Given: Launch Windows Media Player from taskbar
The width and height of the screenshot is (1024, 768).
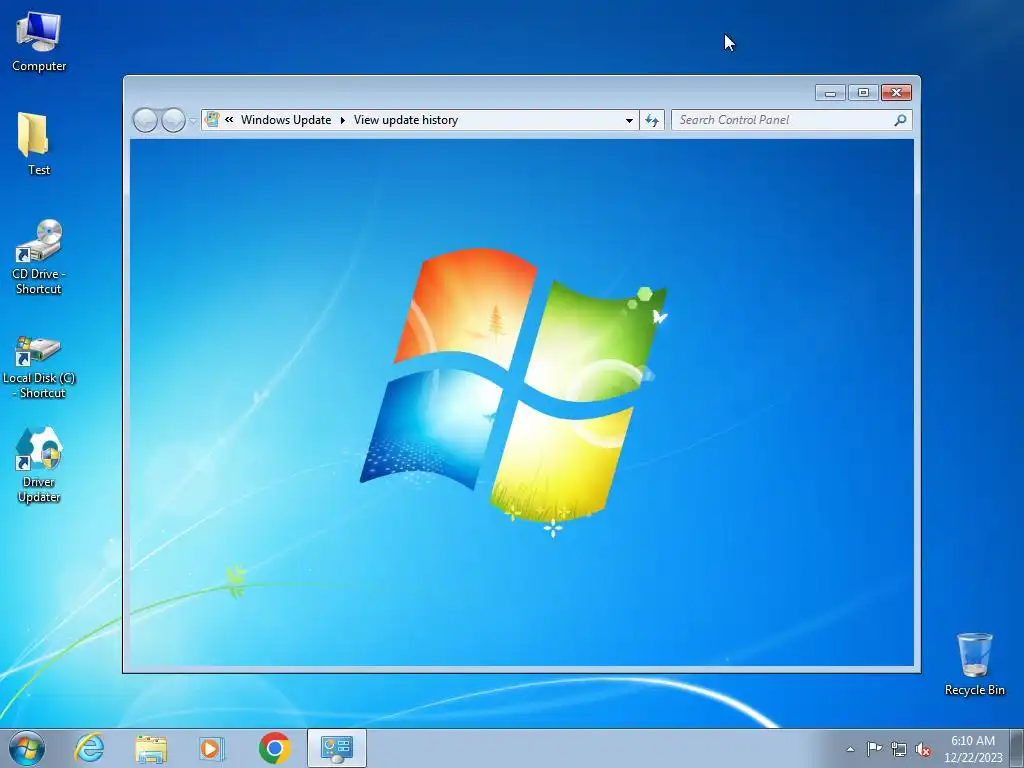Looking at the screenshot, I should click(x=212, y=748).
